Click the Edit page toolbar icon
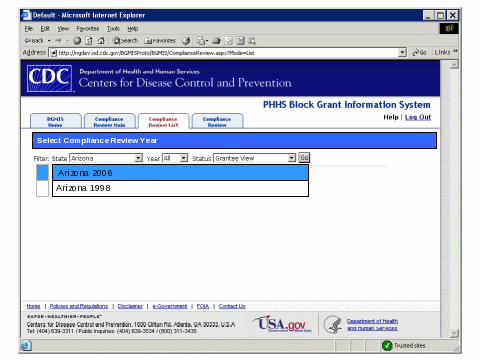480x360 pixels. (x=228, y=41)
